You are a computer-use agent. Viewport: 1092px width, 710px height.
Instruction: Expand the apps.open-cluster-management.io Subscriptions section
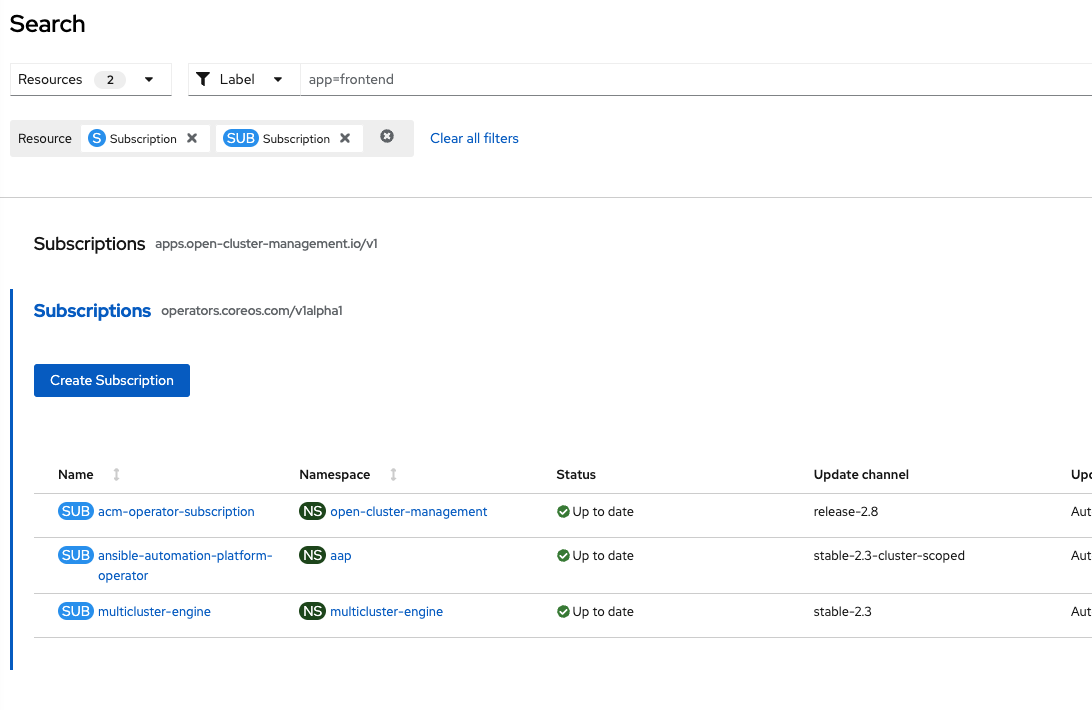[89, 244]
